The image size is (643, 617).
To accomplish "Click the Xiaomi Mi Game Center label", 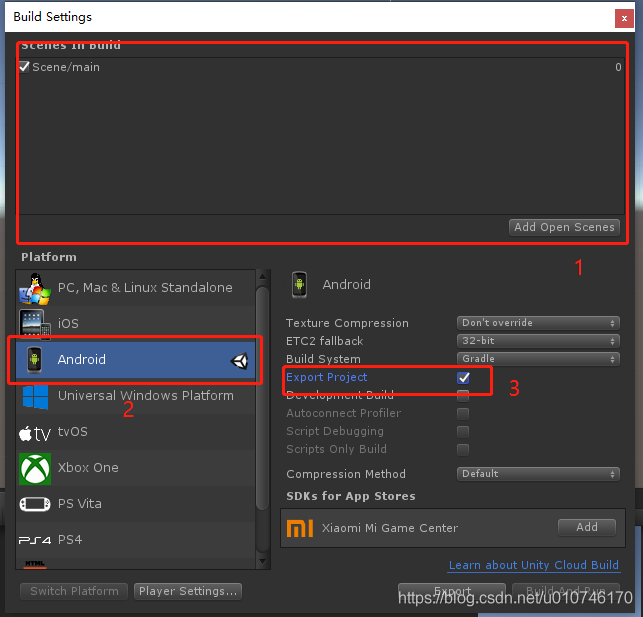I will click(390, 528).
